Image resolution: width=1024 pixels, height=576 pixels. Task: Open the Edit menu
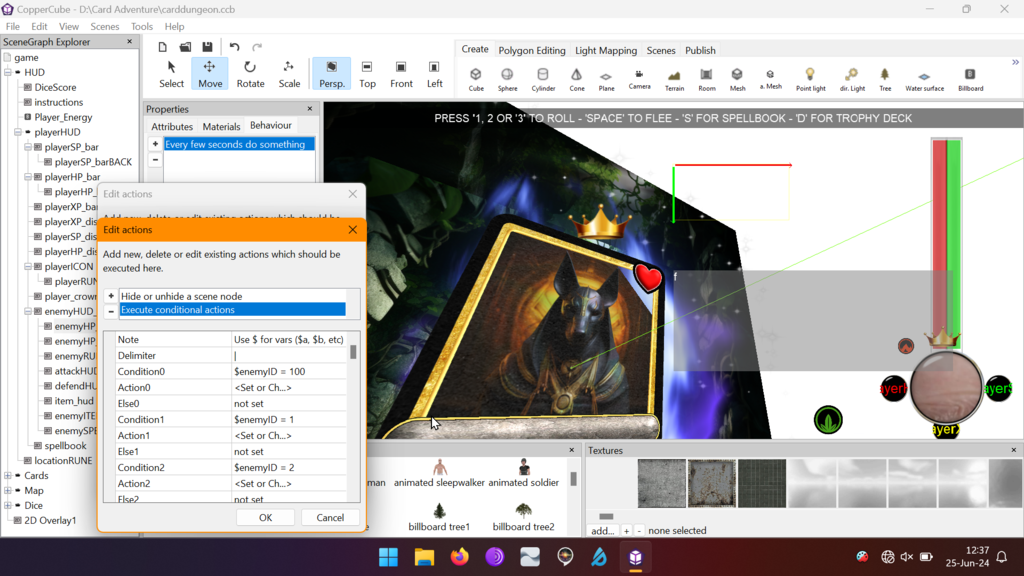click(39, 27)
